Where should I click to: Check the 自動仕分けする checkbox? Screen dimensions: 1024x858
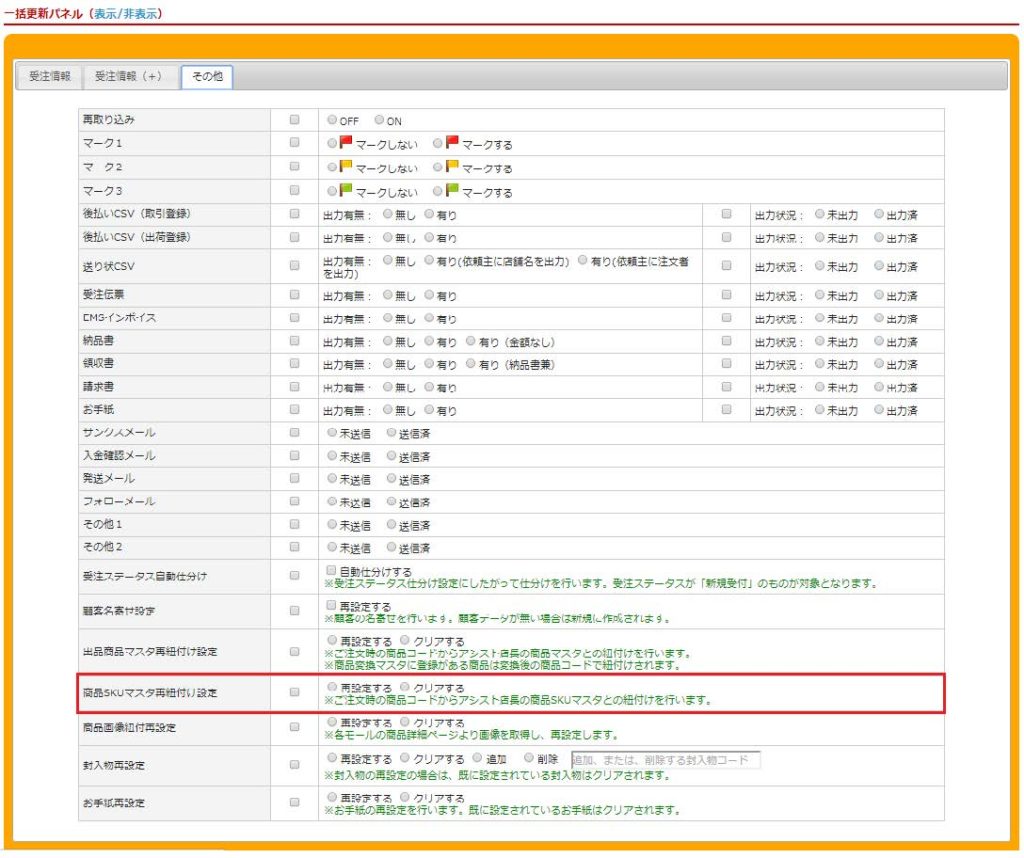(332, 569)
